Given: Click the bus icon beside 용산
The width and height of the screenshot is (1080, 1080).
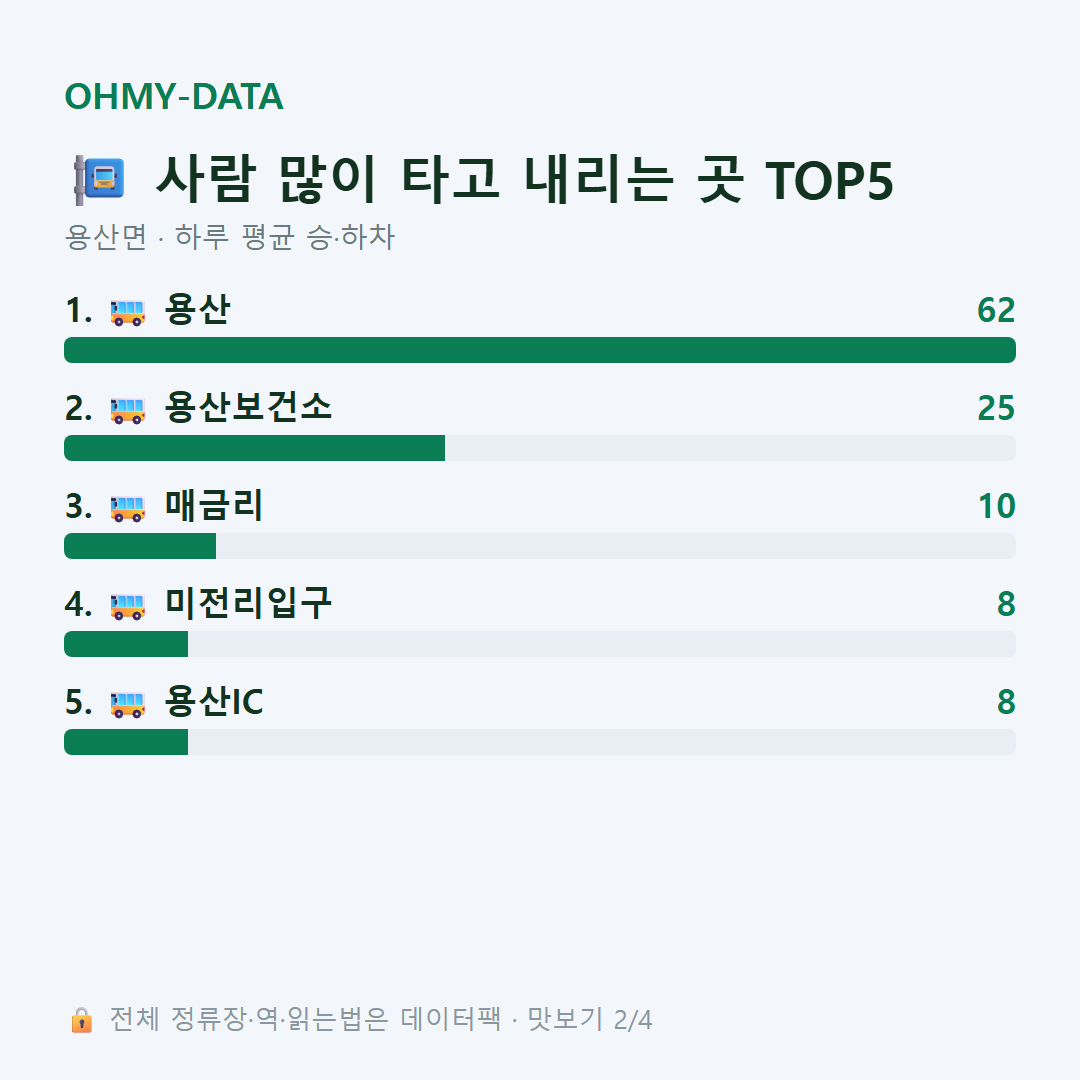Looking at the screenshot, I should (128, 312).
